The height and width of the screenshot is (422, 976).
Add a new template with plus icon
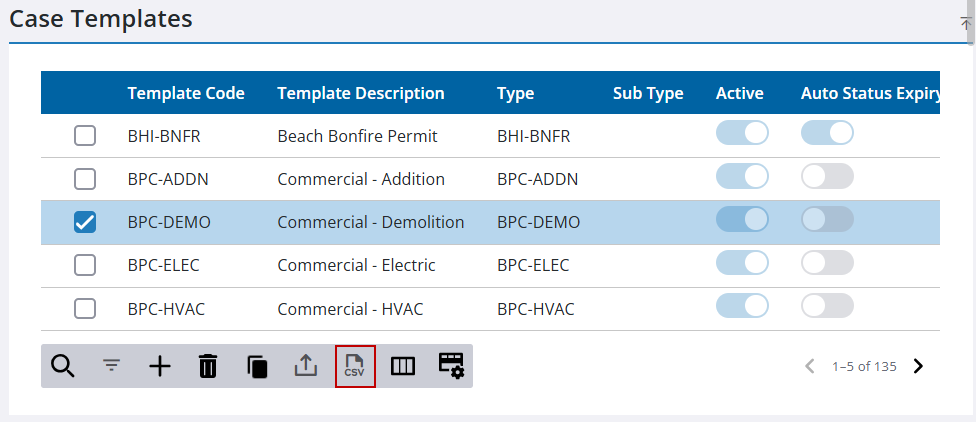[x=160, y=366]
